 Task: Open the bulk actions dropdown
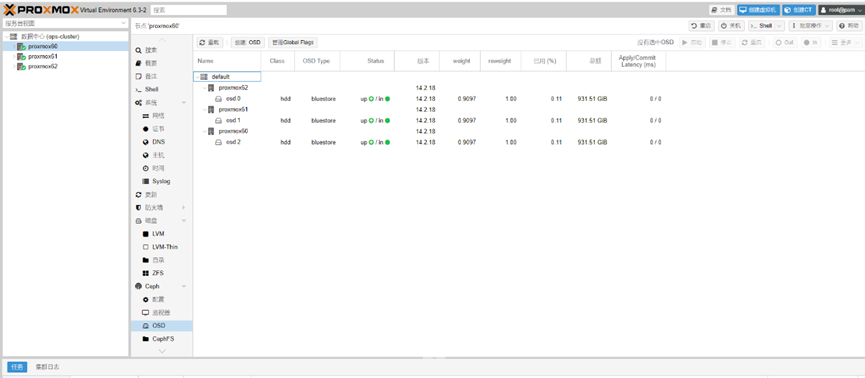pyautogui.click(x=811, y=26)
